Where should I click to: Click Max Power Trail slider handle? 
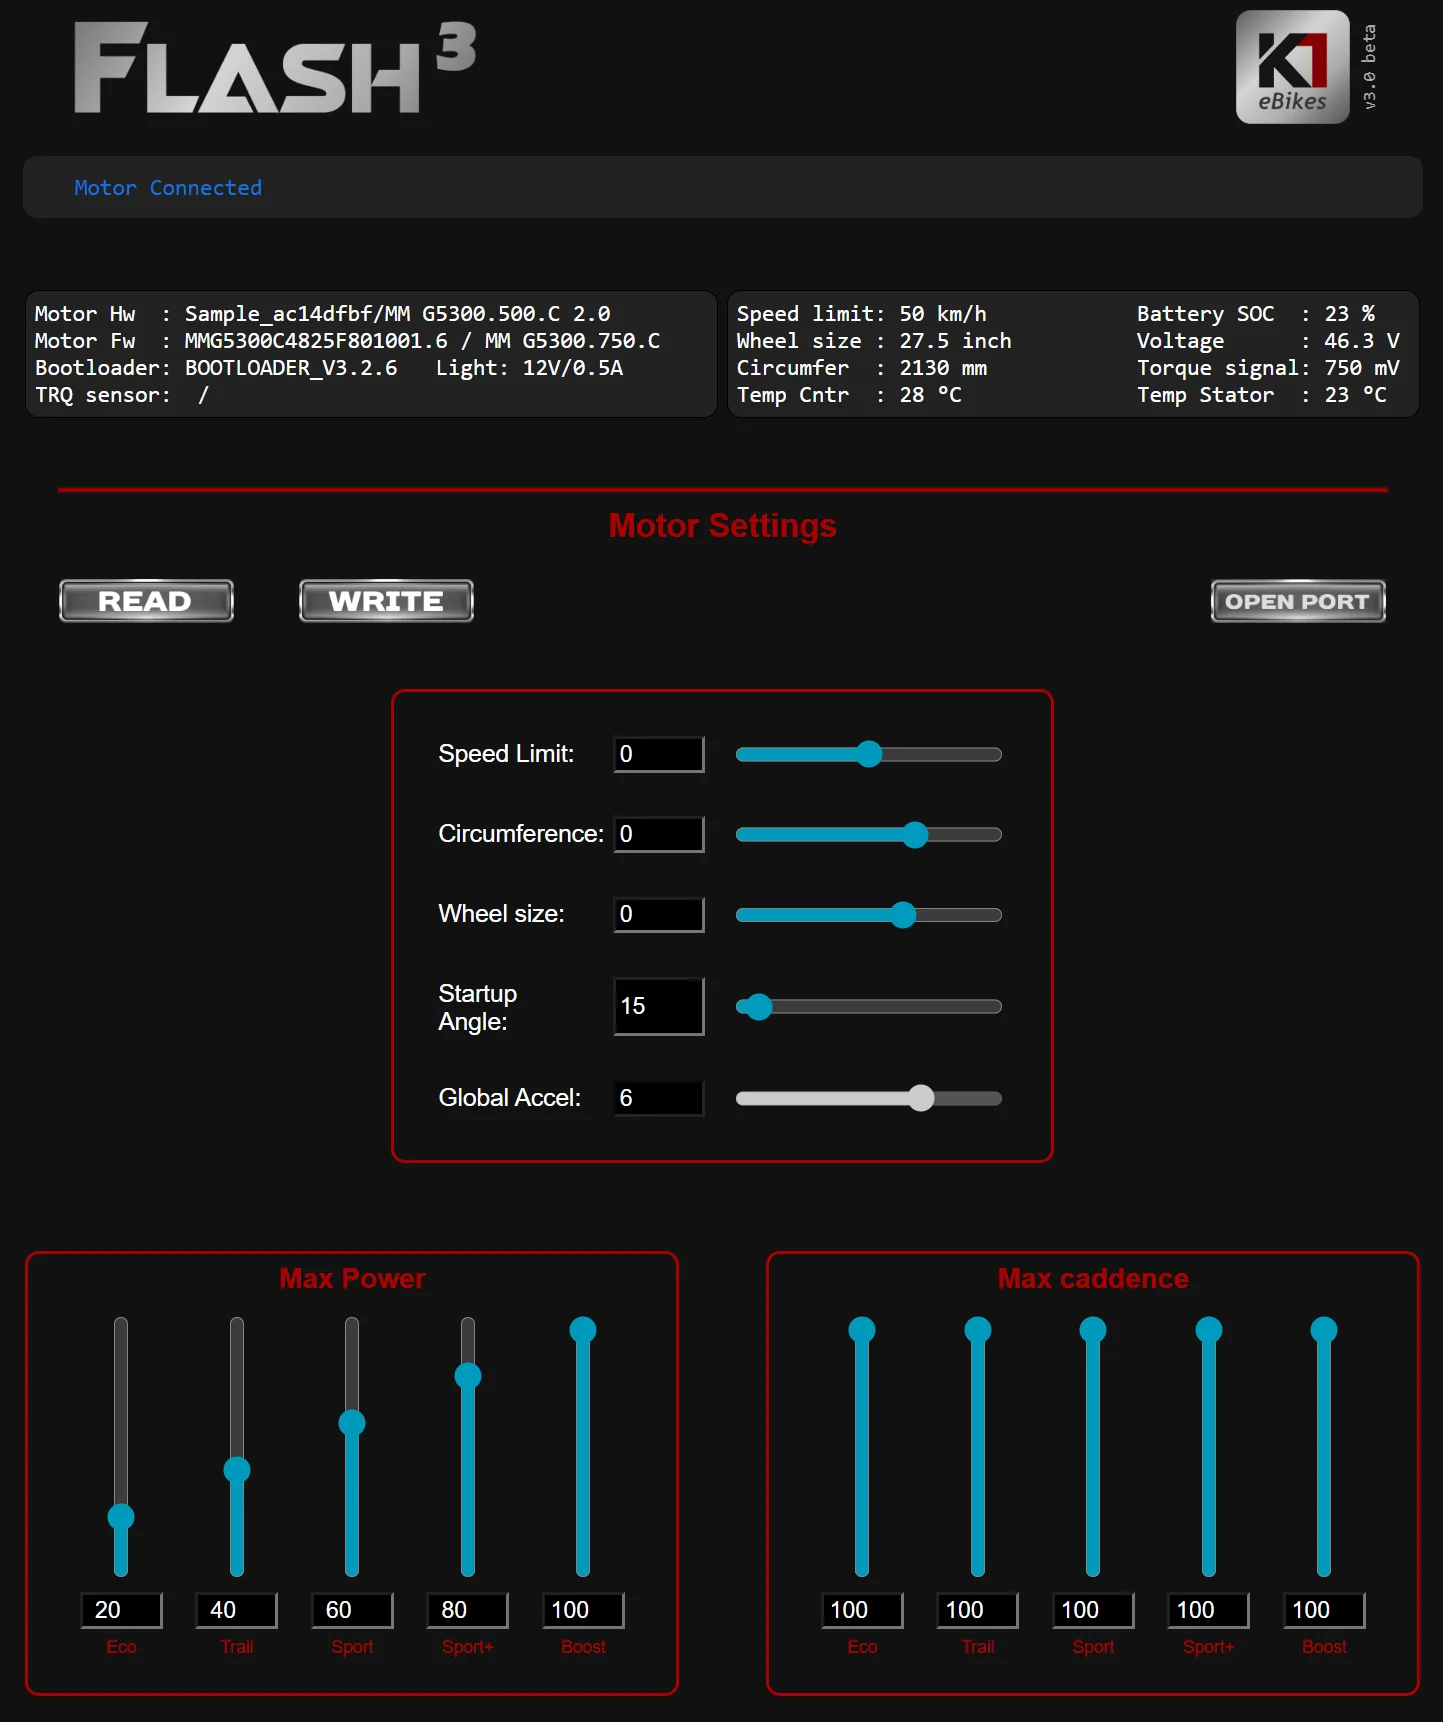(237, 1470)
